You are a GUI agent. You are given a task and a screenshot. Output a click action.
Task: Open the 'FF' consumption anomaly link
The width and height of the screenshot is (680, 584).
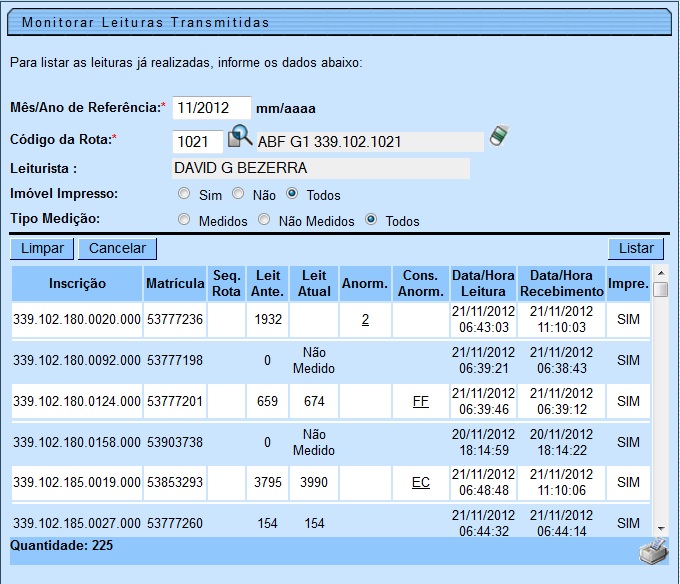[421, 401]
